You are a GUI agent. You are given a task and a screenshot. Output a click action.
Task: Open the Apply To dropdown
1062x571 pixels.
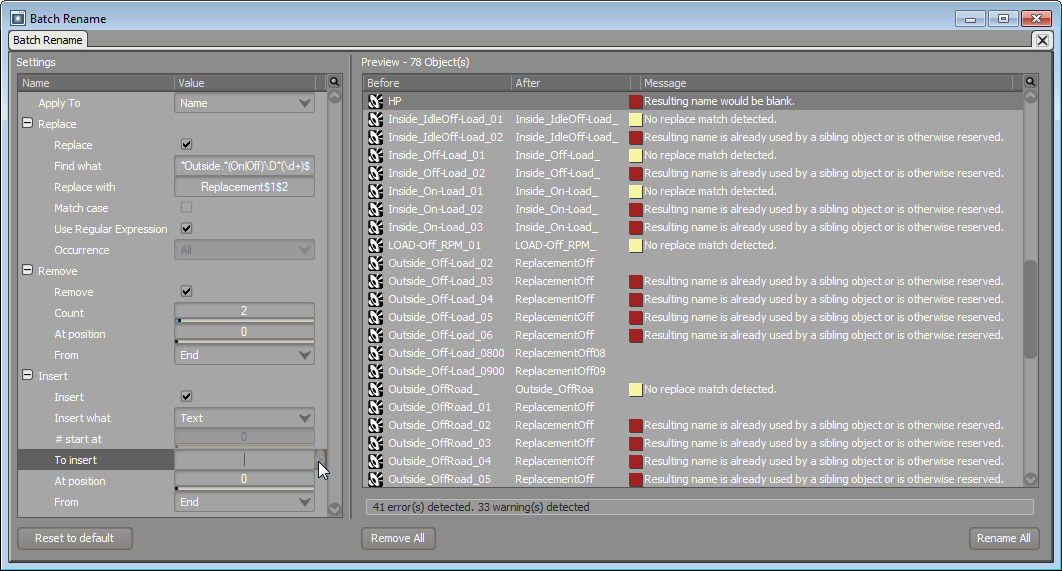coord(244,103)
